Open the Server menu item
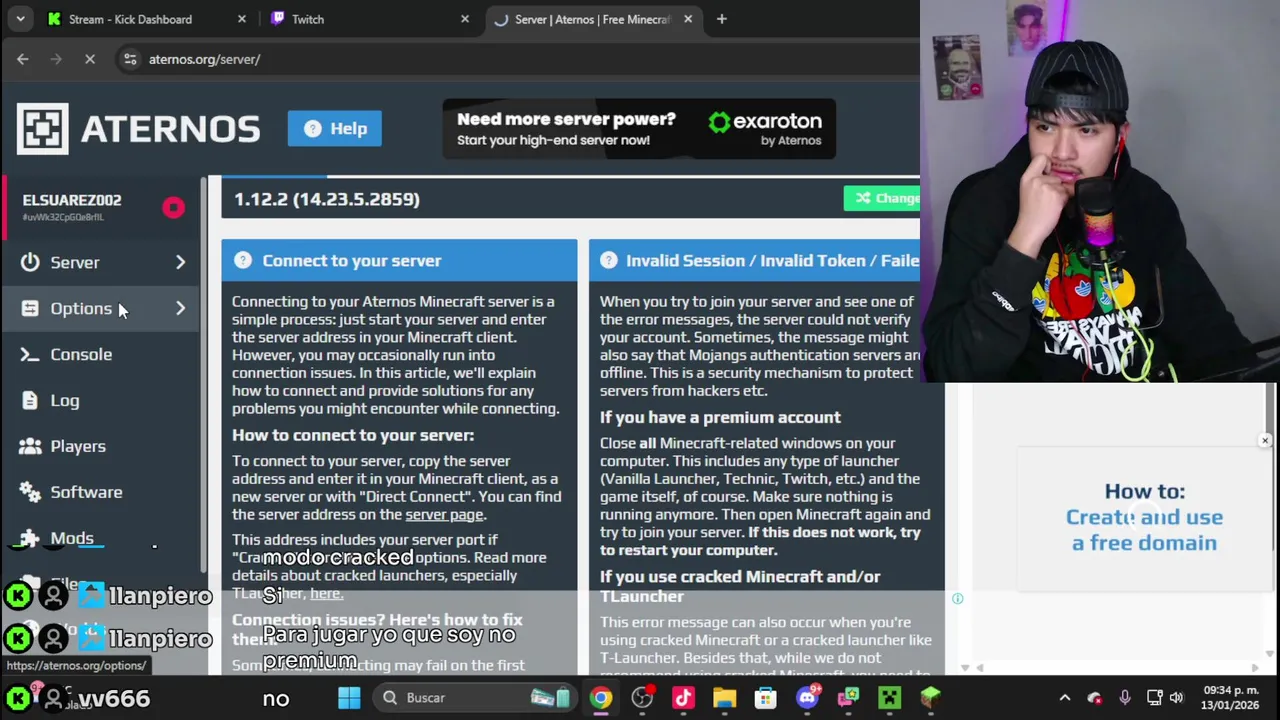The width and height of the screenshot is (1280, 720). [75, 262]
